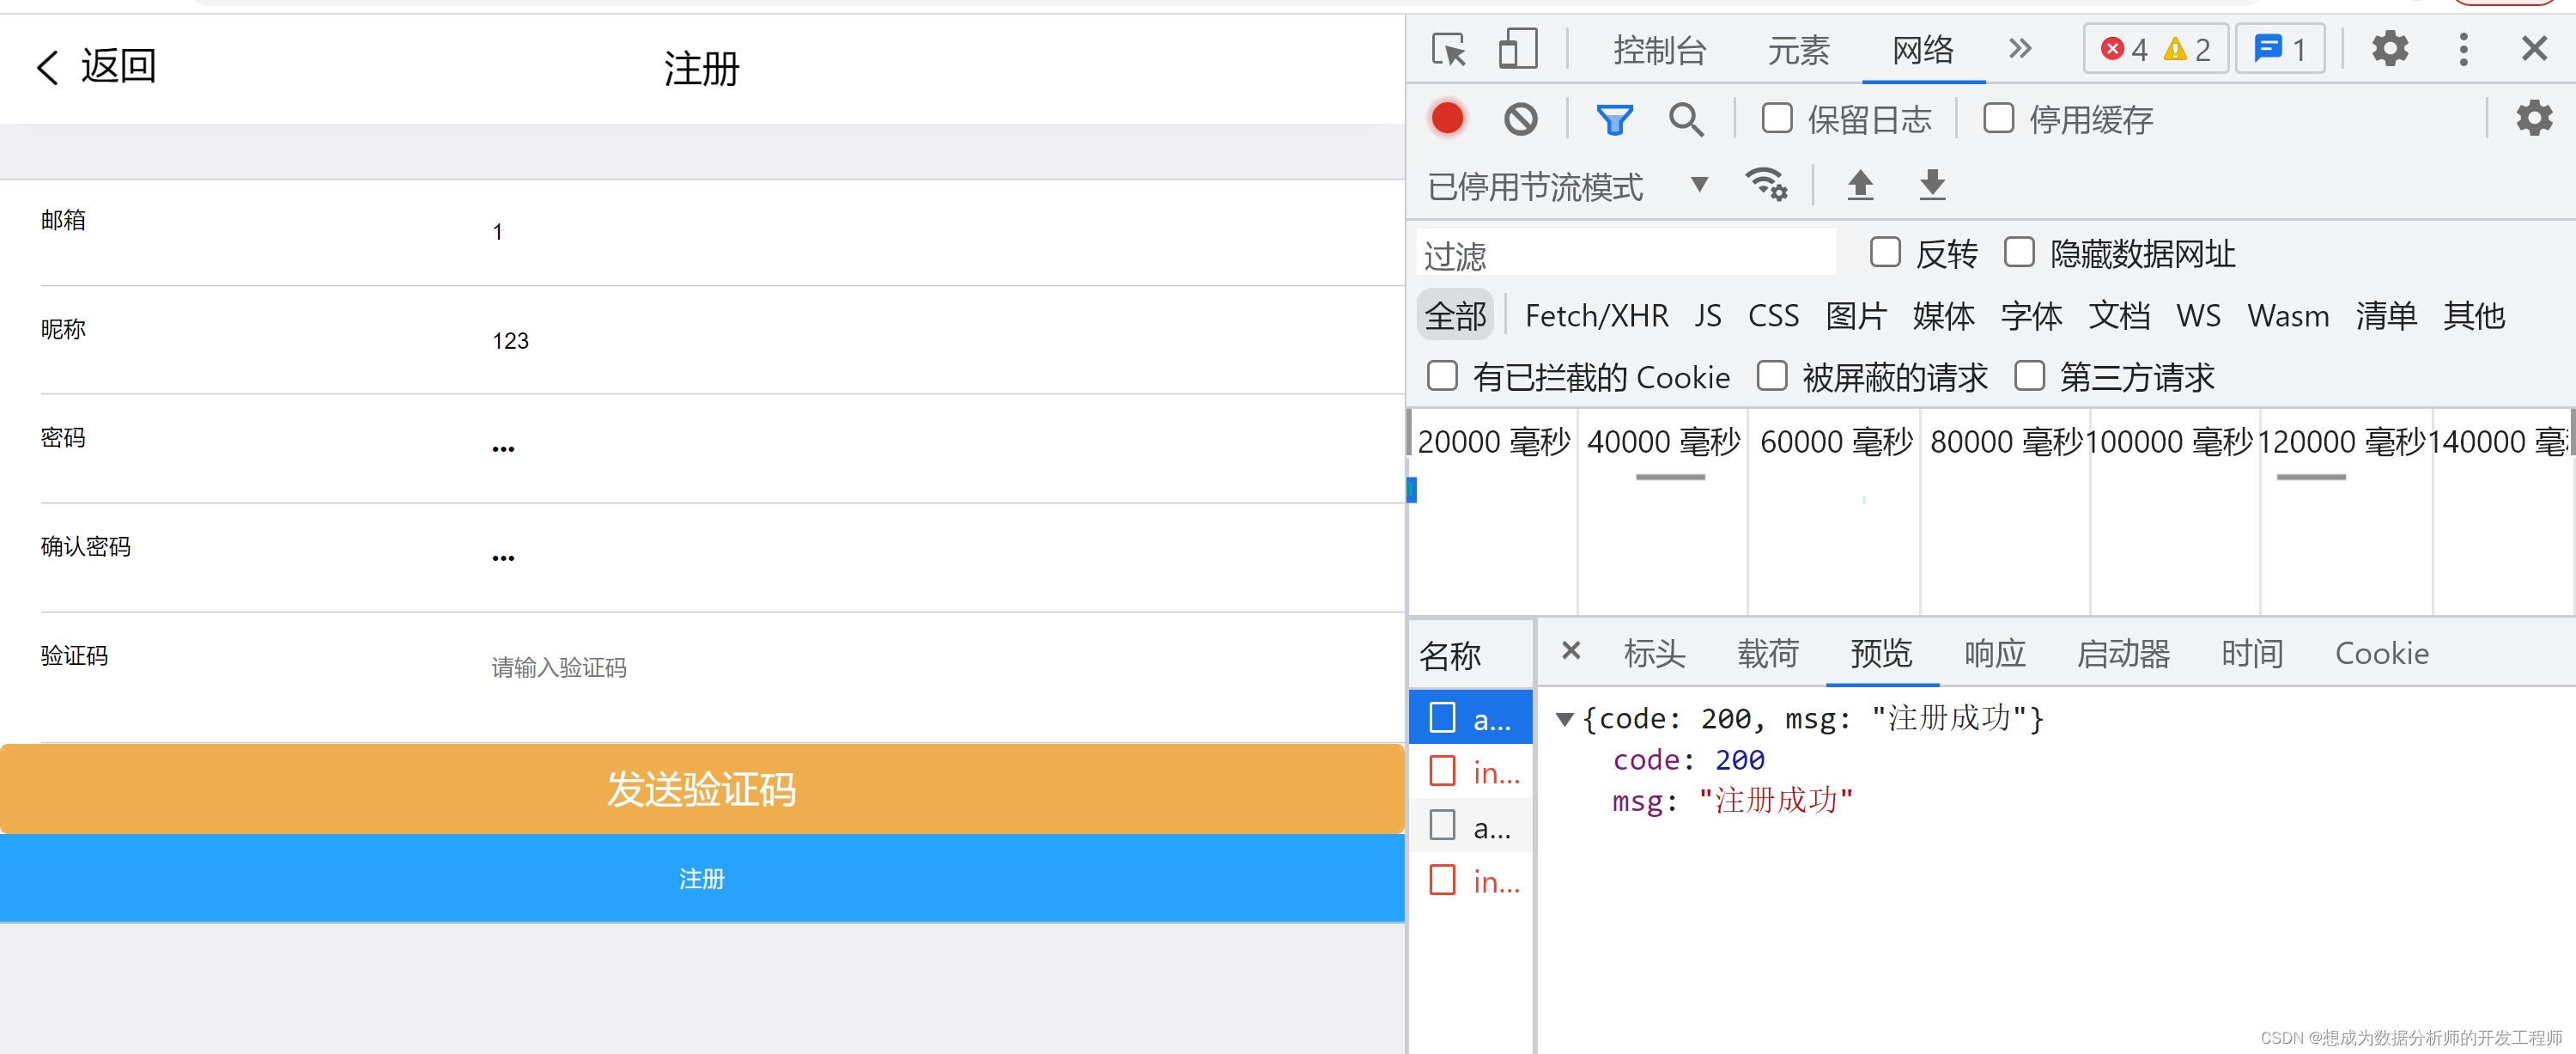Filter requests by 其他

click(x=2473, y=316)
